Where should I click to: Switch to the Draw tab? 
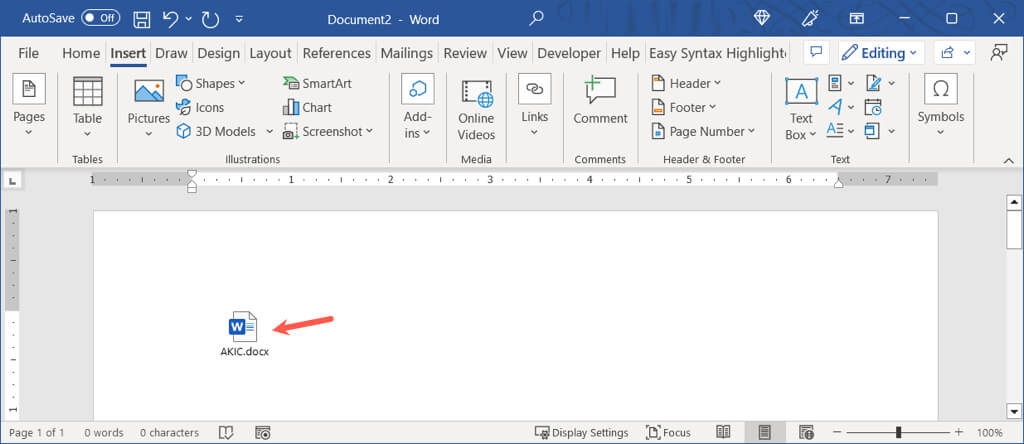coord(172,53)
